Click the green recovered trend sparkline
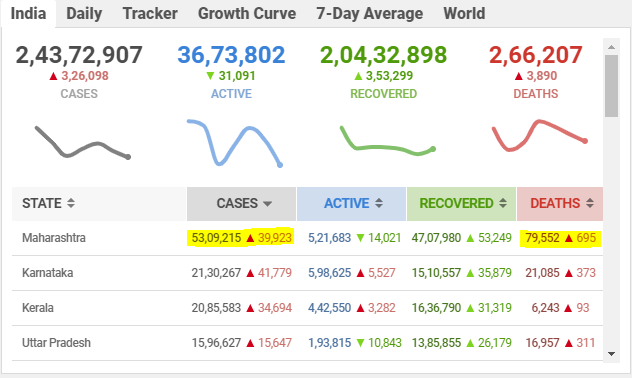This screenshot has width=632, height=378. click(388, 141)
